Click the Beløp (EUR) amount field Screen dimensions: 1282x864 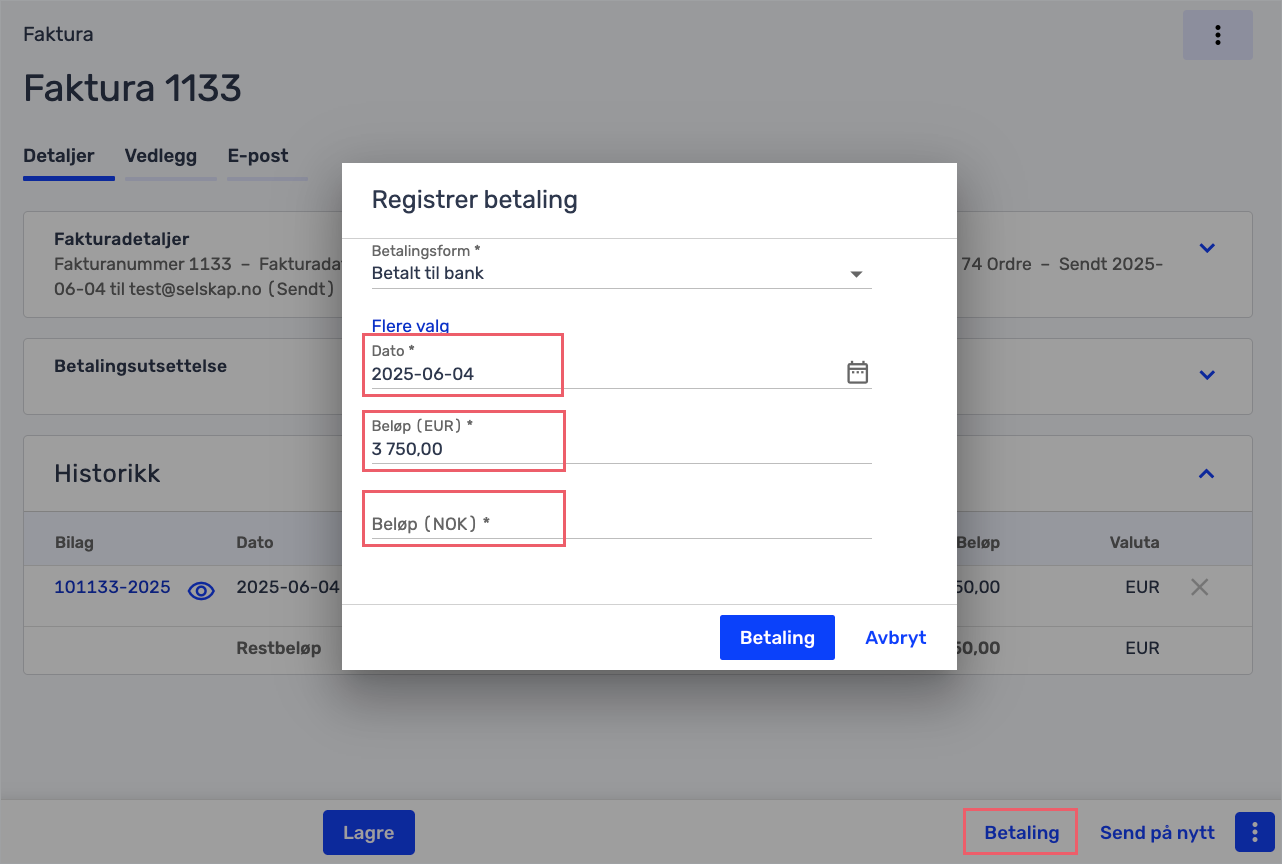point(621,449)
